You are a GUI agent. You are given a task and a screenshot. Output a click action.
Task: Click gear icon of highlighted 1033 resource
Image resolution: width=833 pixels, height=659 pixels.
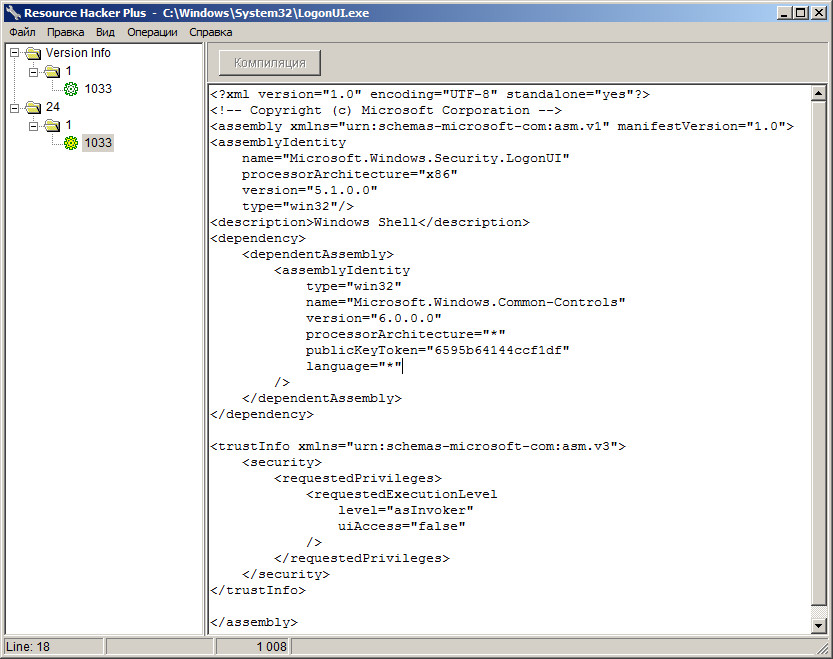71,143
